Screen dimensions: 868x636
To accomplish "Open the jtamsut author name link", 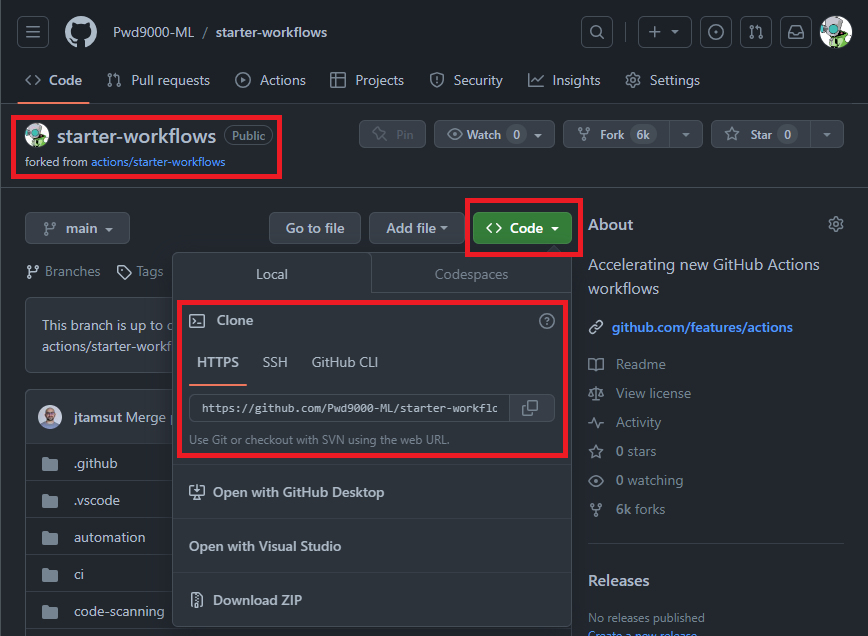I will [97, 417].
